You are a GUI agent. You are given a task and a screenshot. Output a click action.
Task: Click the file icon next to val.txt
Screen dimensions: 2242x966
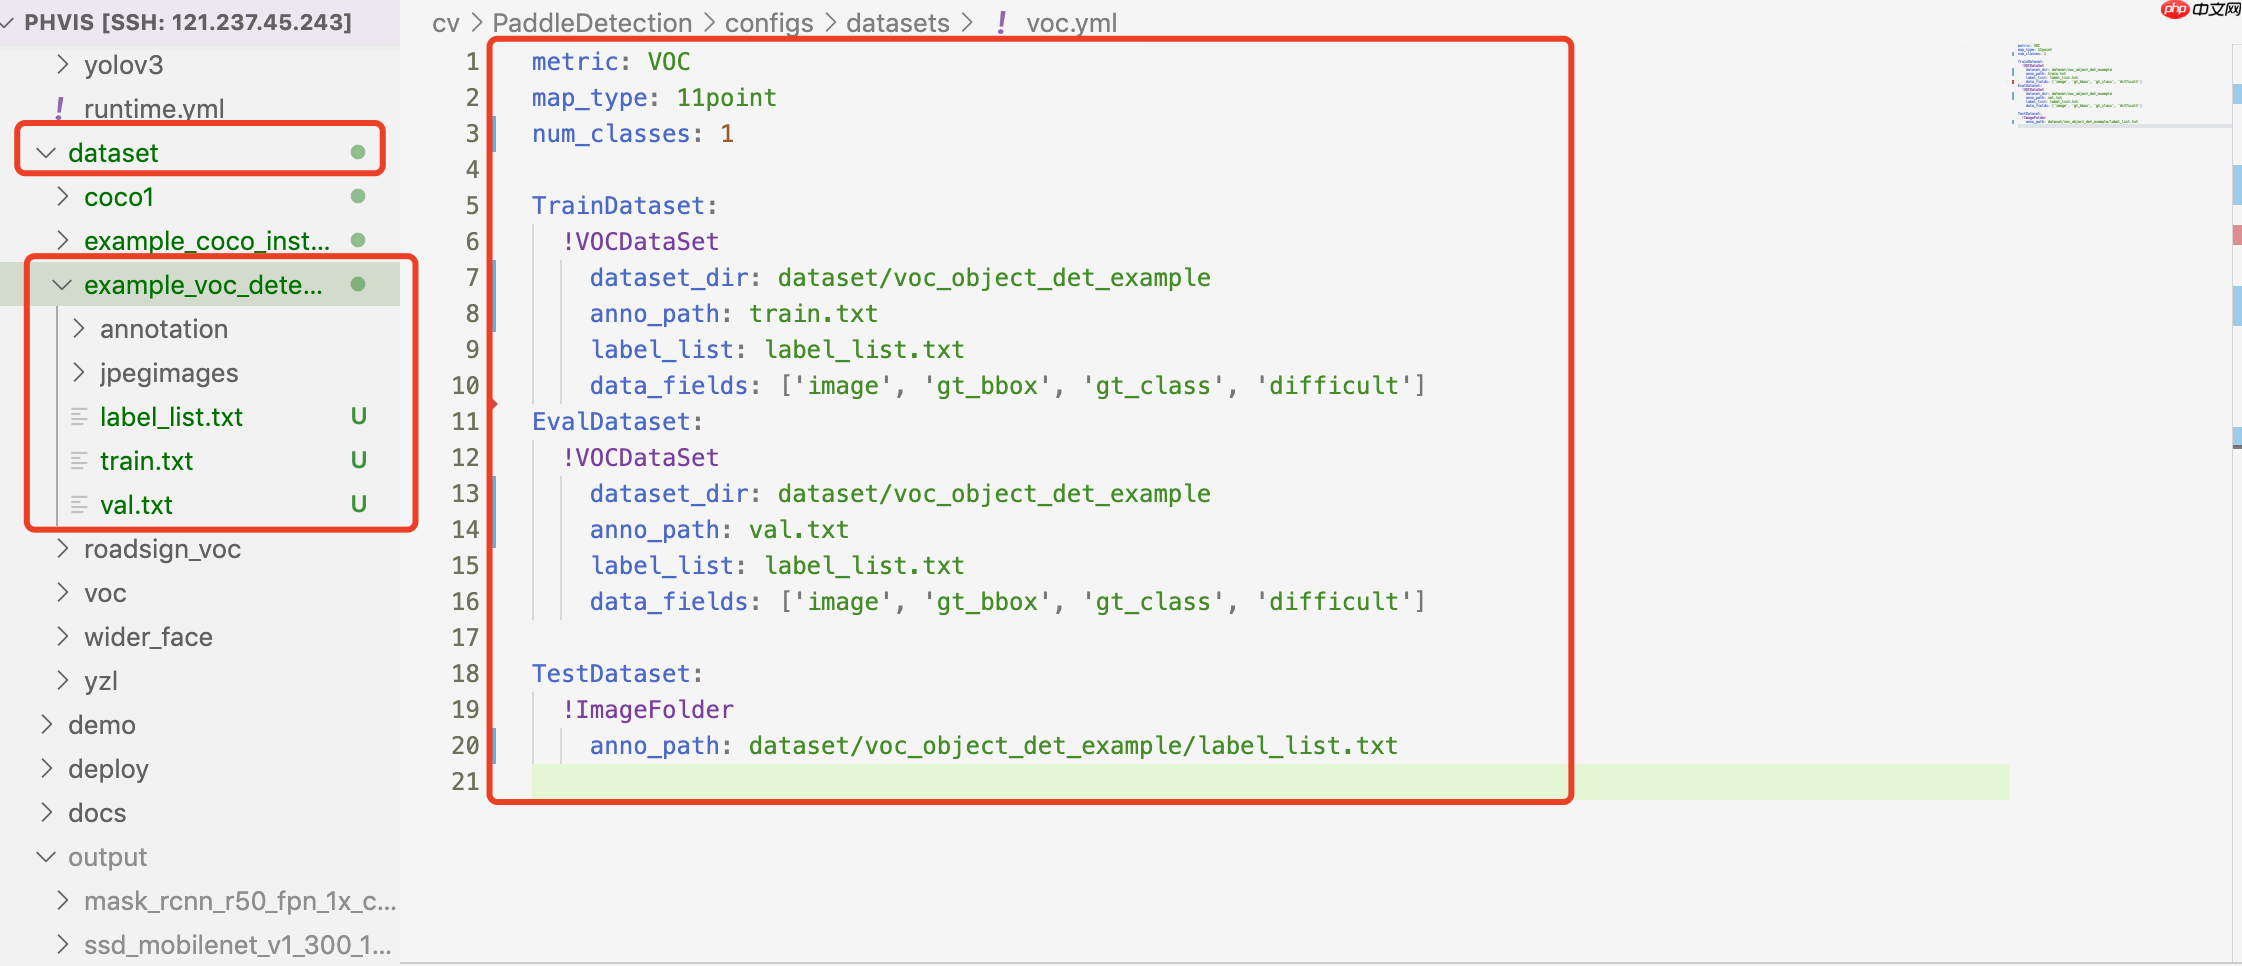(x=79, y=505)
